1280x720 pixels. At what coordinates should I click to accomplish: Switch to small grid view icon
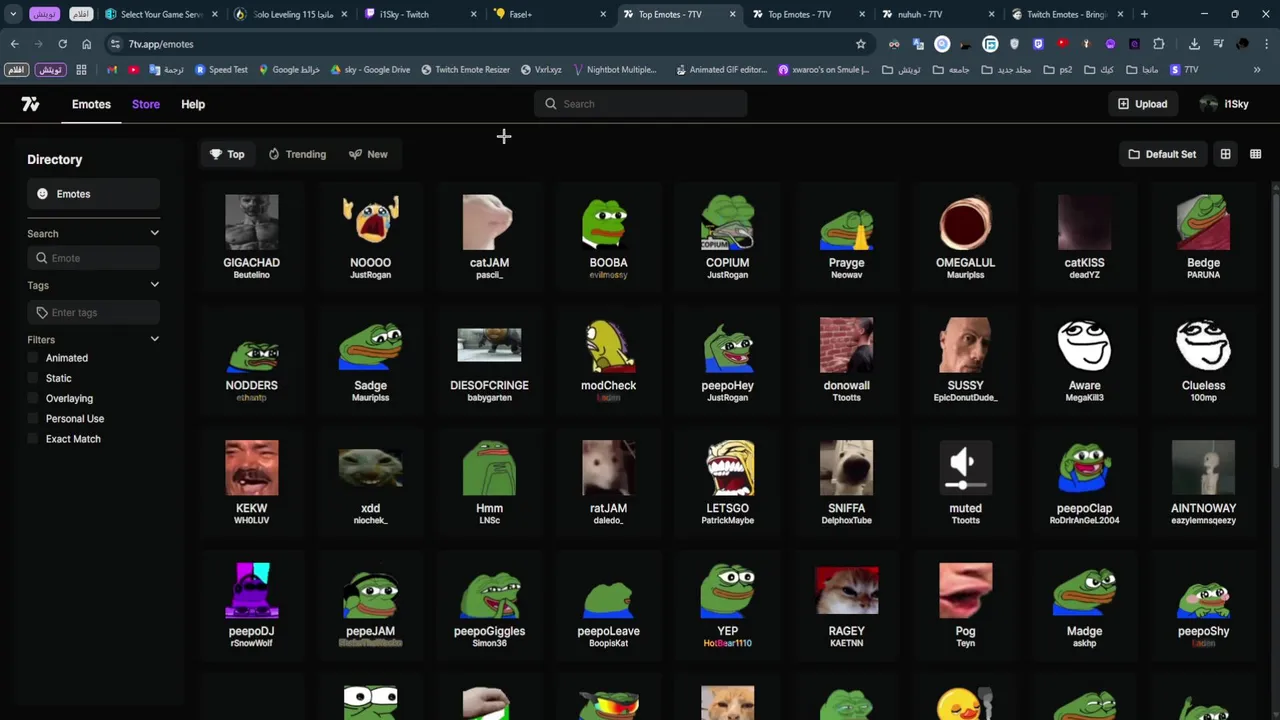click(1255, 154)
